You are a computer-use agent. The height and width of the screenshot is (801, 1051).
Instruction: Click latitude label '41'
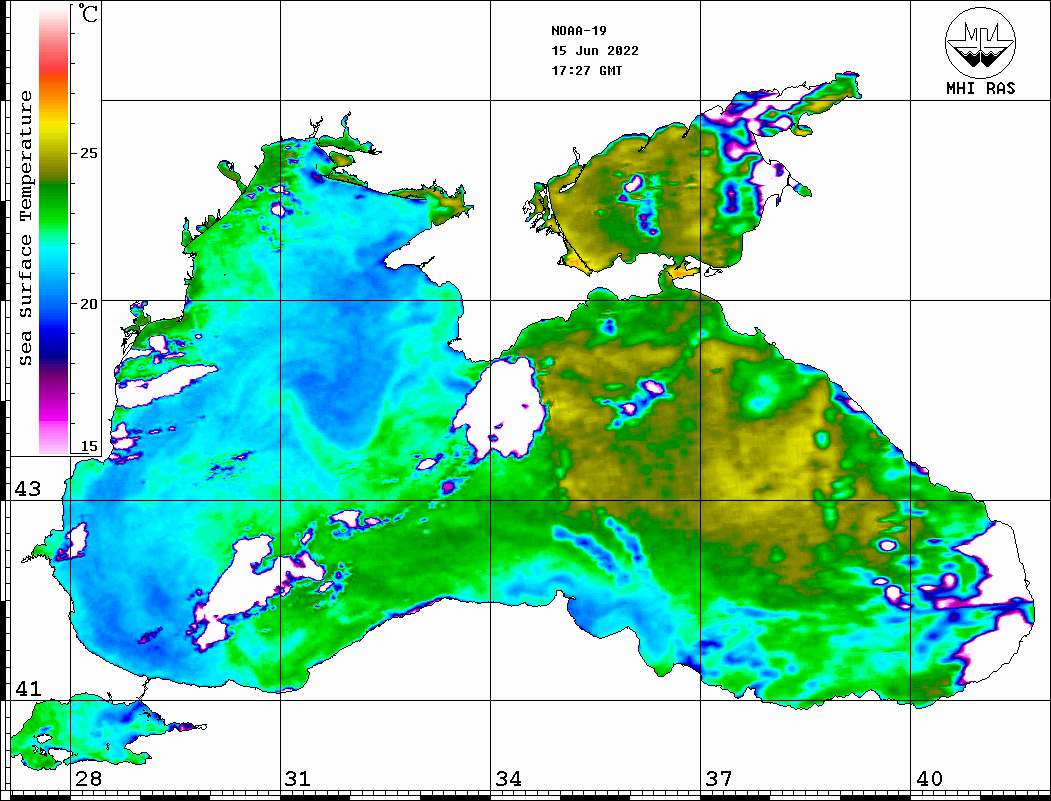28,688
